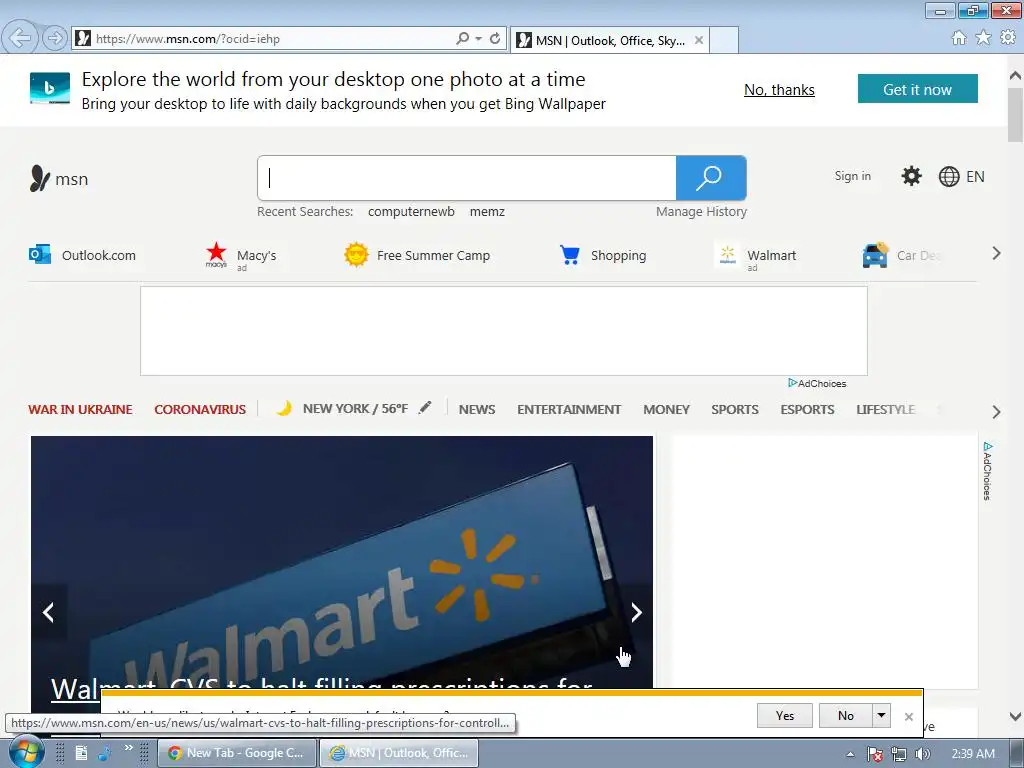Show next slideshow story
1024x768 pixels.
(636, 612)
